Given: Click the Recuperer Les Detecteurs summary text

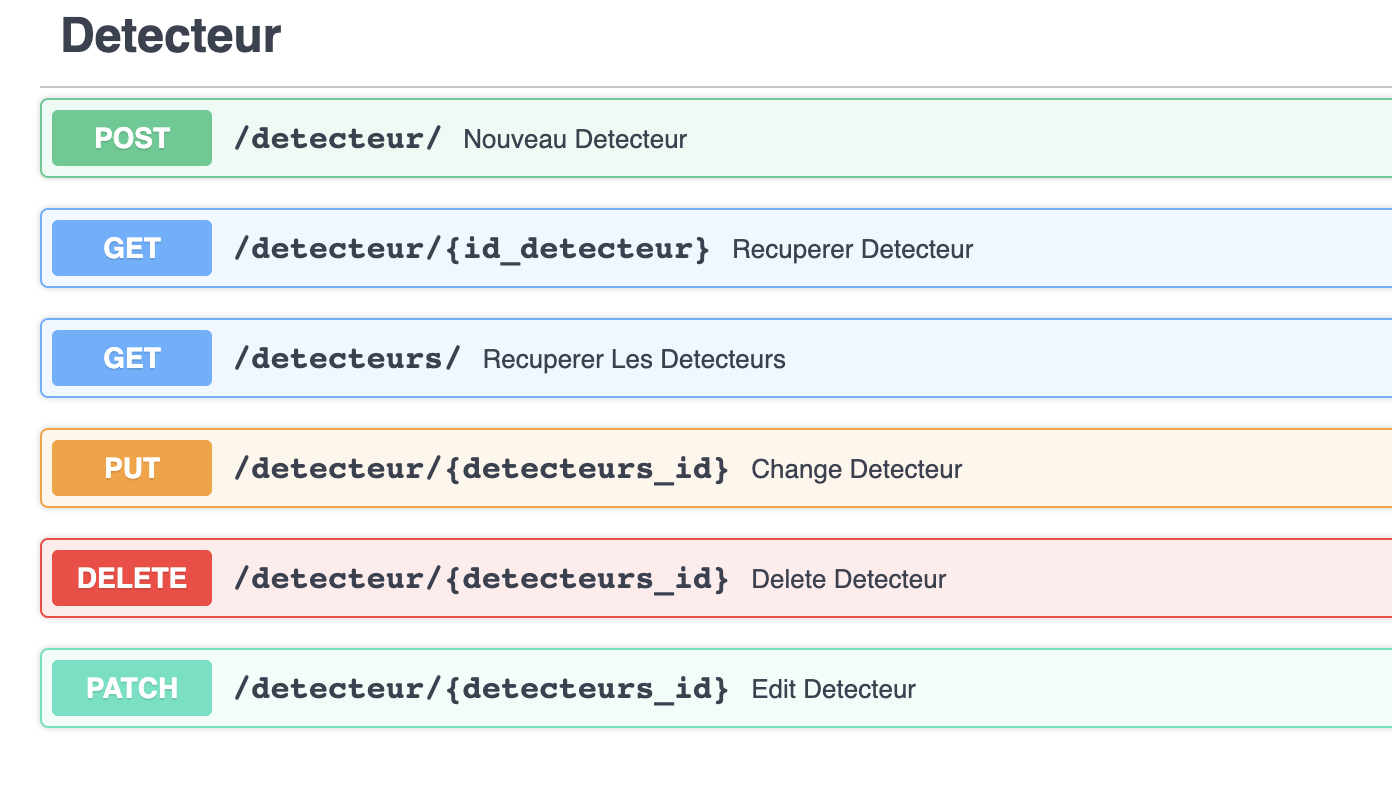Looking at the screenshot, I should point(633,359).
